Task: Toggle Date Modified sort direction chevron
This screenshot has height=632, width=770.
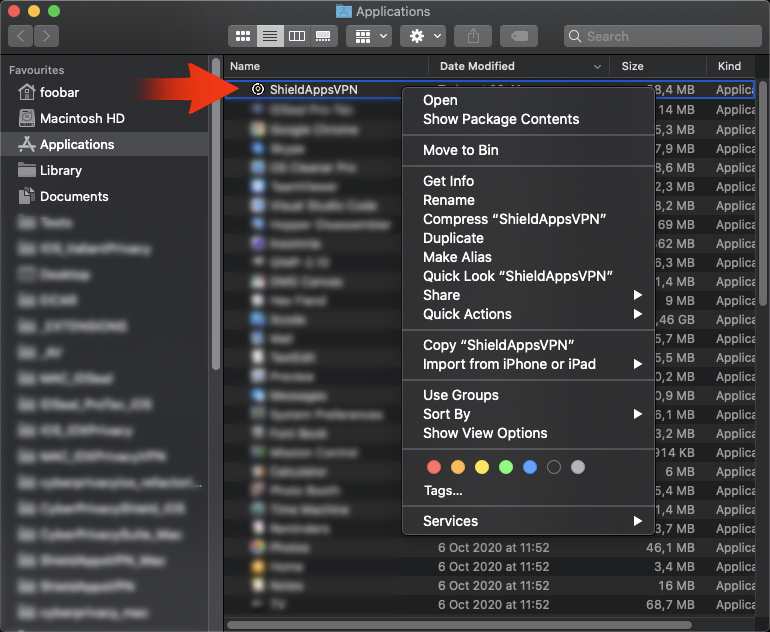Action: [x=597, y=67]
